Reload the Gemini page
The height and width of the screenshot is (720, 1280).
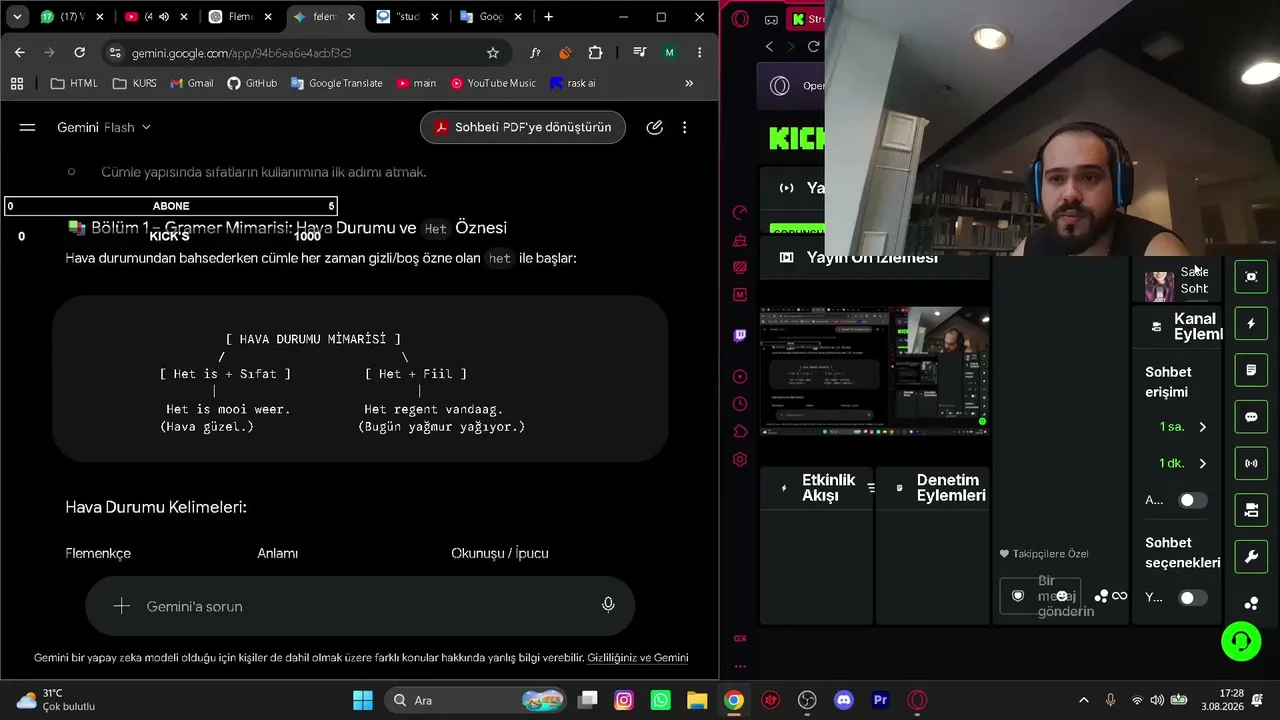click(x=80, y=53)
